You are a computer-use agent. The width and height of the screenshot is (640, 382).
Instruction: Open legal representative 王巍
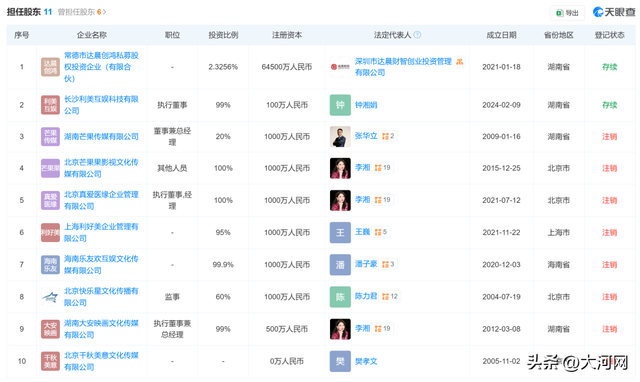point(362,232)
